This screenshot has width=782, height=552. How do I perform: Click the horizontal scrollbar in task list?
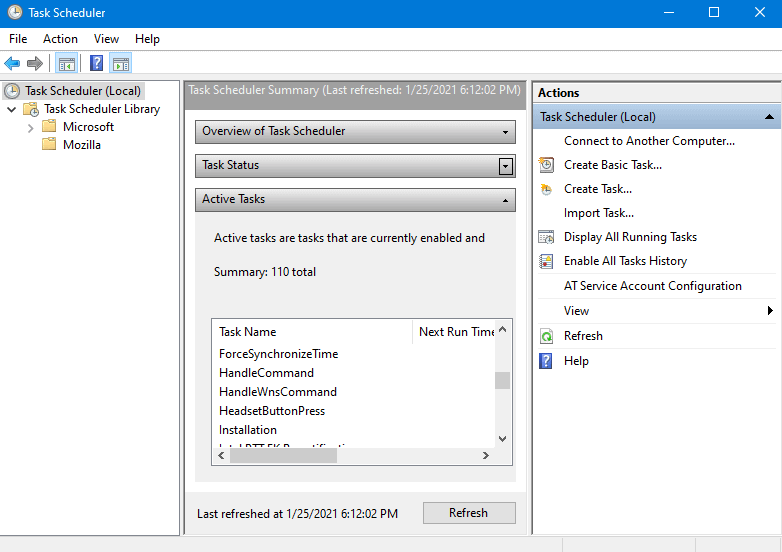(x=283, y=455)
